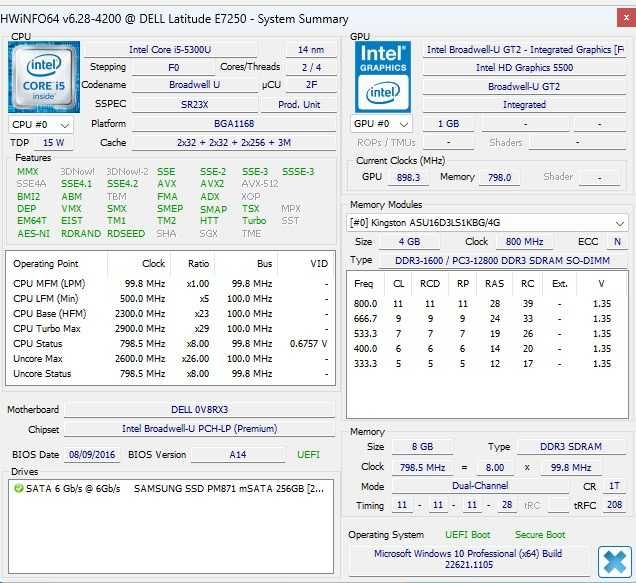This screenshot has height=583, width=636.
Task: Click the grayed AVX-512 feature label
Action: click(260, 184)
